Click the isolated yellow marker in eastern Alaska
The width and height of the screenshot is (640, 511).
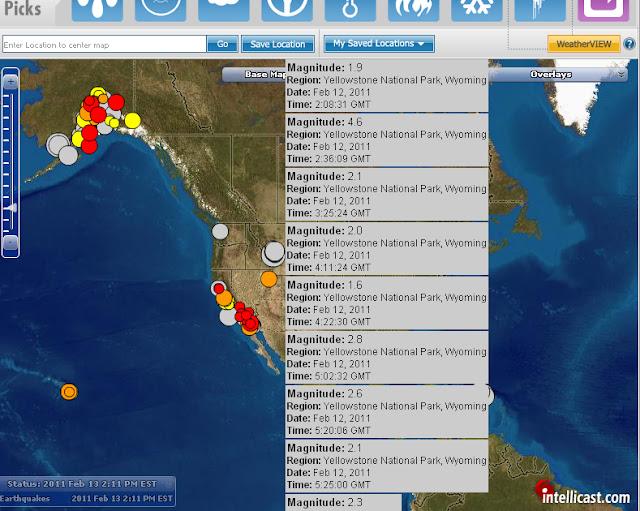pyautogui.click(x=132, y=120)
